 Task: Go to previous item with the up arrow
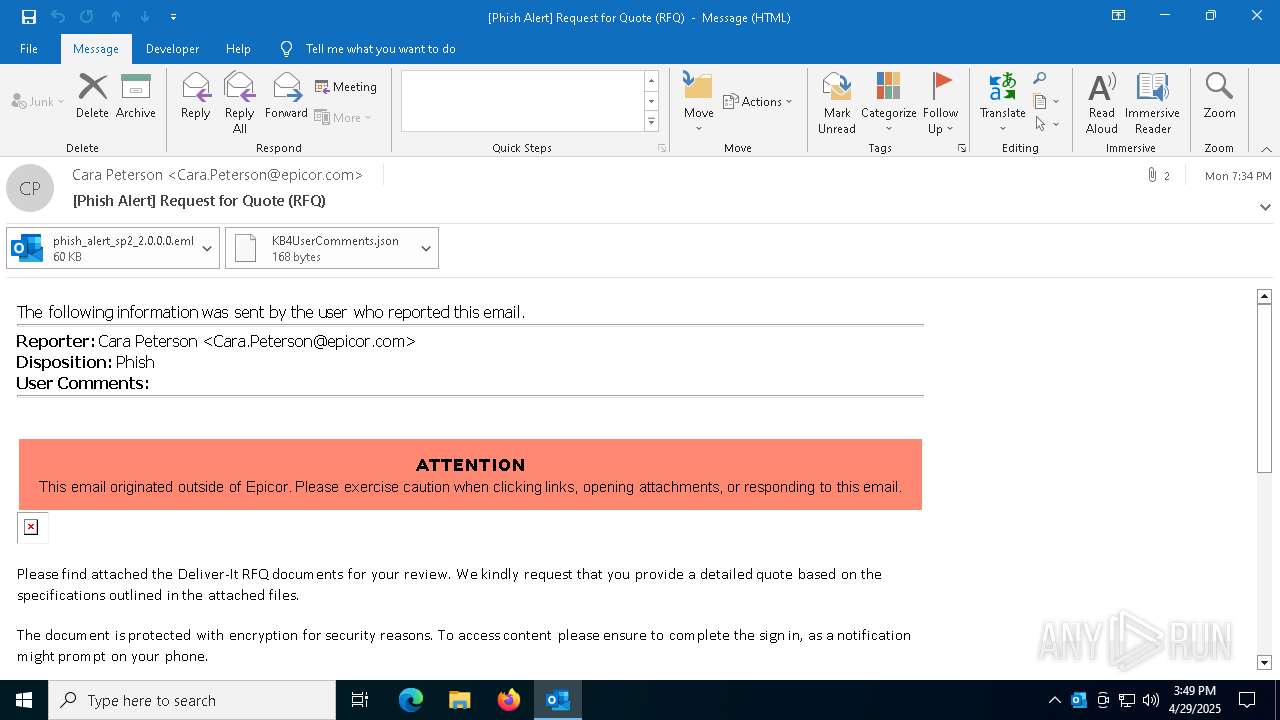point(116,17)
